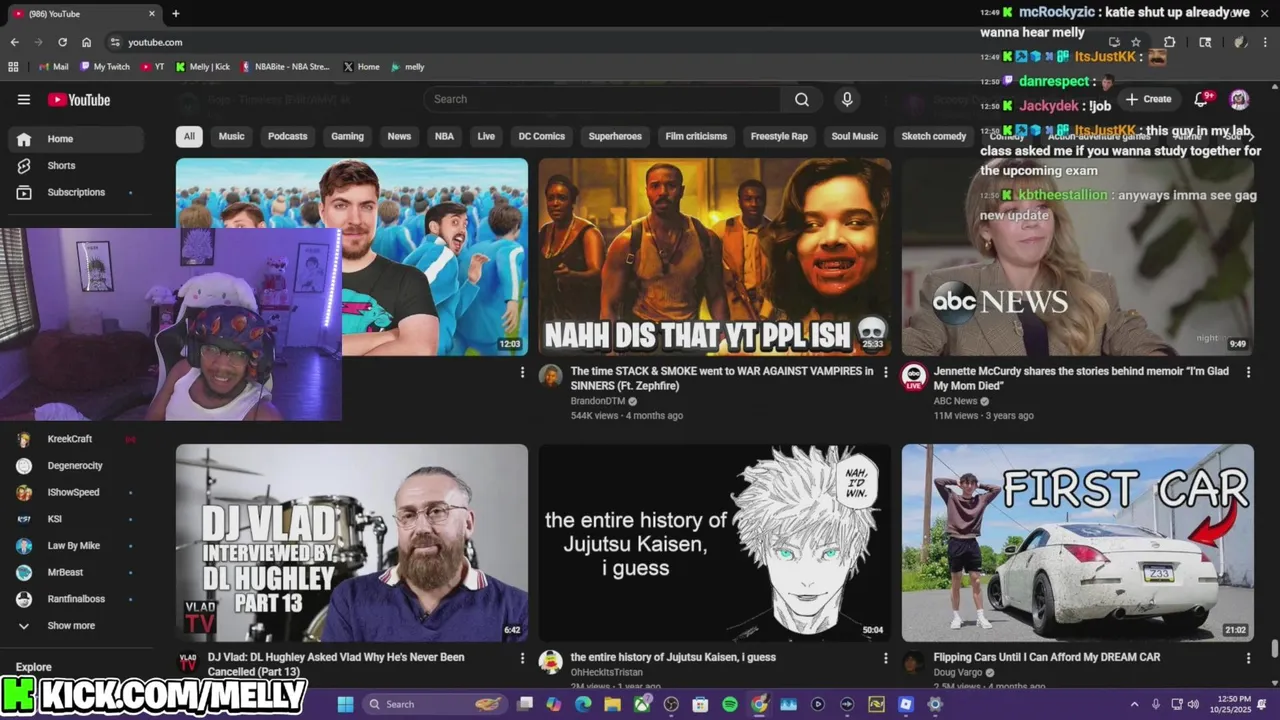Open more options for the Jujutsu Kaisen video
This screenshot has height=720, width=1280.
[885, 658]
